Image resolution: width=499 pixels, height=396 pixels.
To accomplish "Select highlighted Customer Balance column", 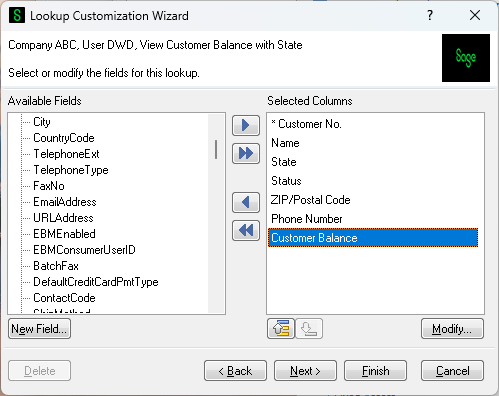I will tap(373, 238).
